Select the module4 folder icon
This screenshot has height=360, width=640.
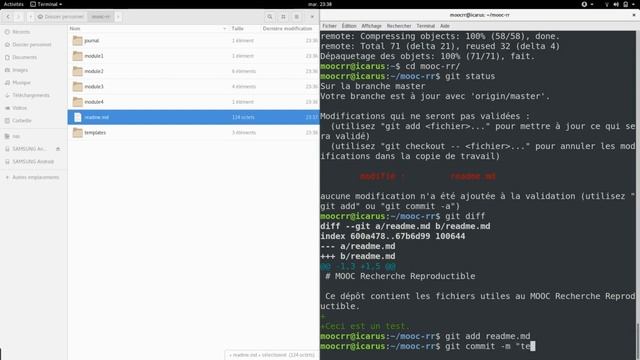[x=78, y=102]
